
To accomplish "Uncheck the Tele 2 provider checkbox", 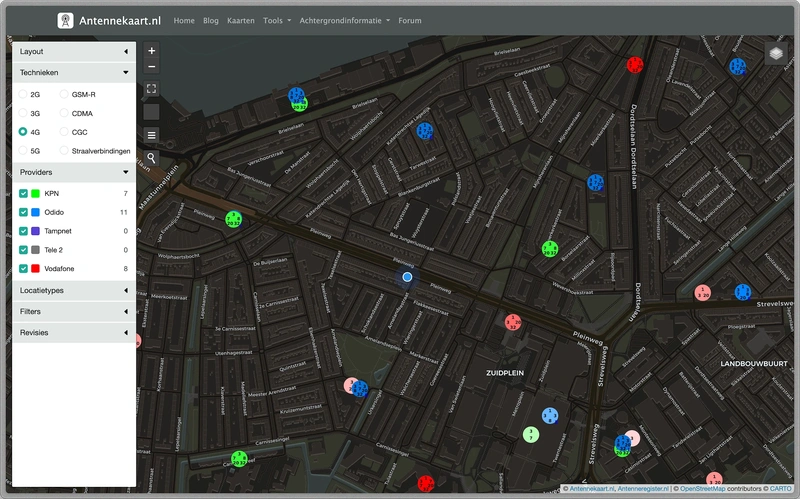I will point(23,250).
